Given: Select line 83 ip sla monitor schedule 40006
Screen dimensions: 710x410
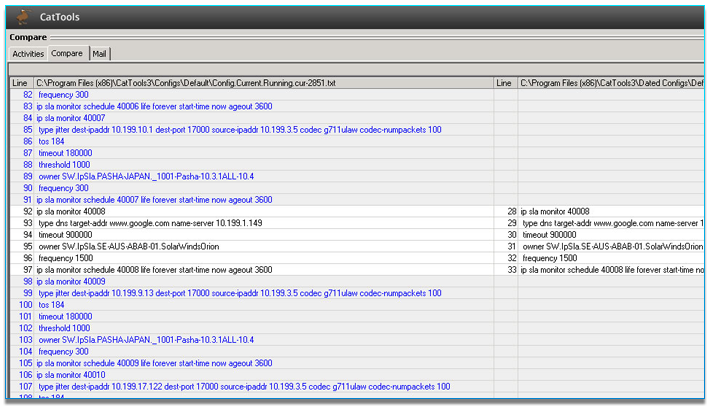Looking at the screenshot, I should point(154,106).
